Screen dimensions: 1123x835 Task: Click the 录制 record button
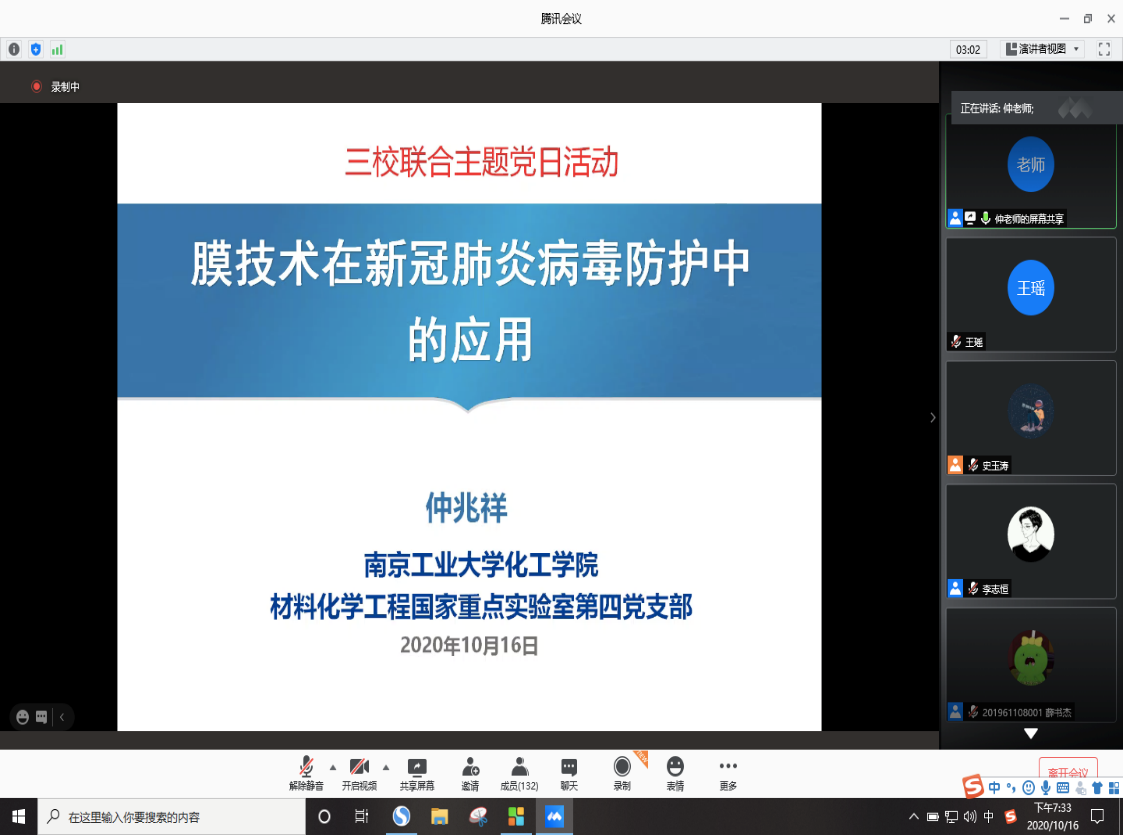pos(622,768)
